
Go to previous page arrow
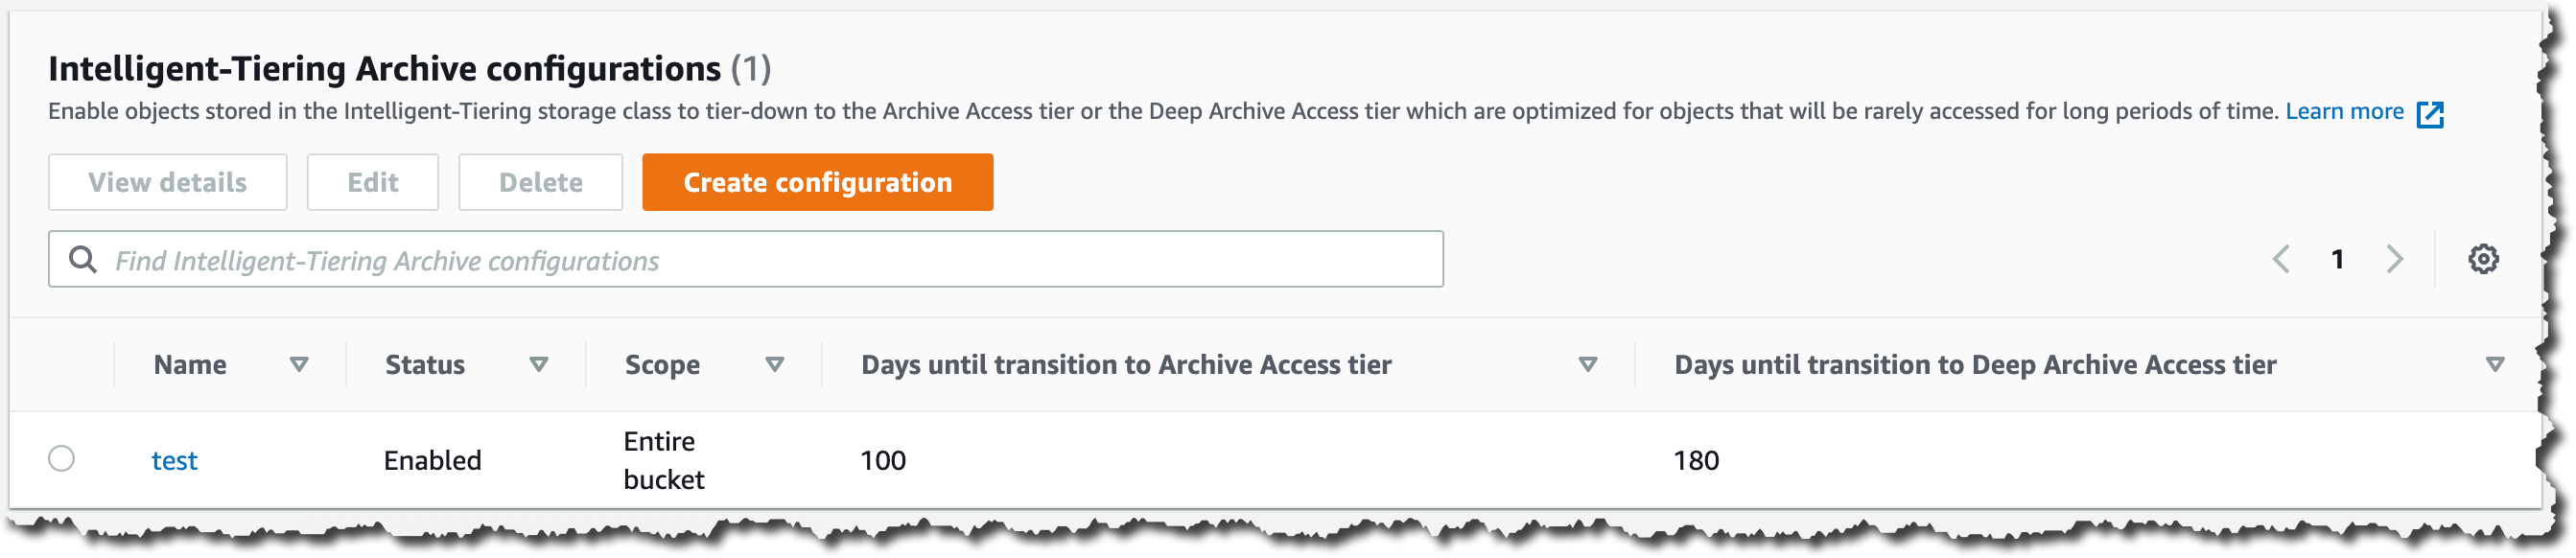click(2281, 260)
